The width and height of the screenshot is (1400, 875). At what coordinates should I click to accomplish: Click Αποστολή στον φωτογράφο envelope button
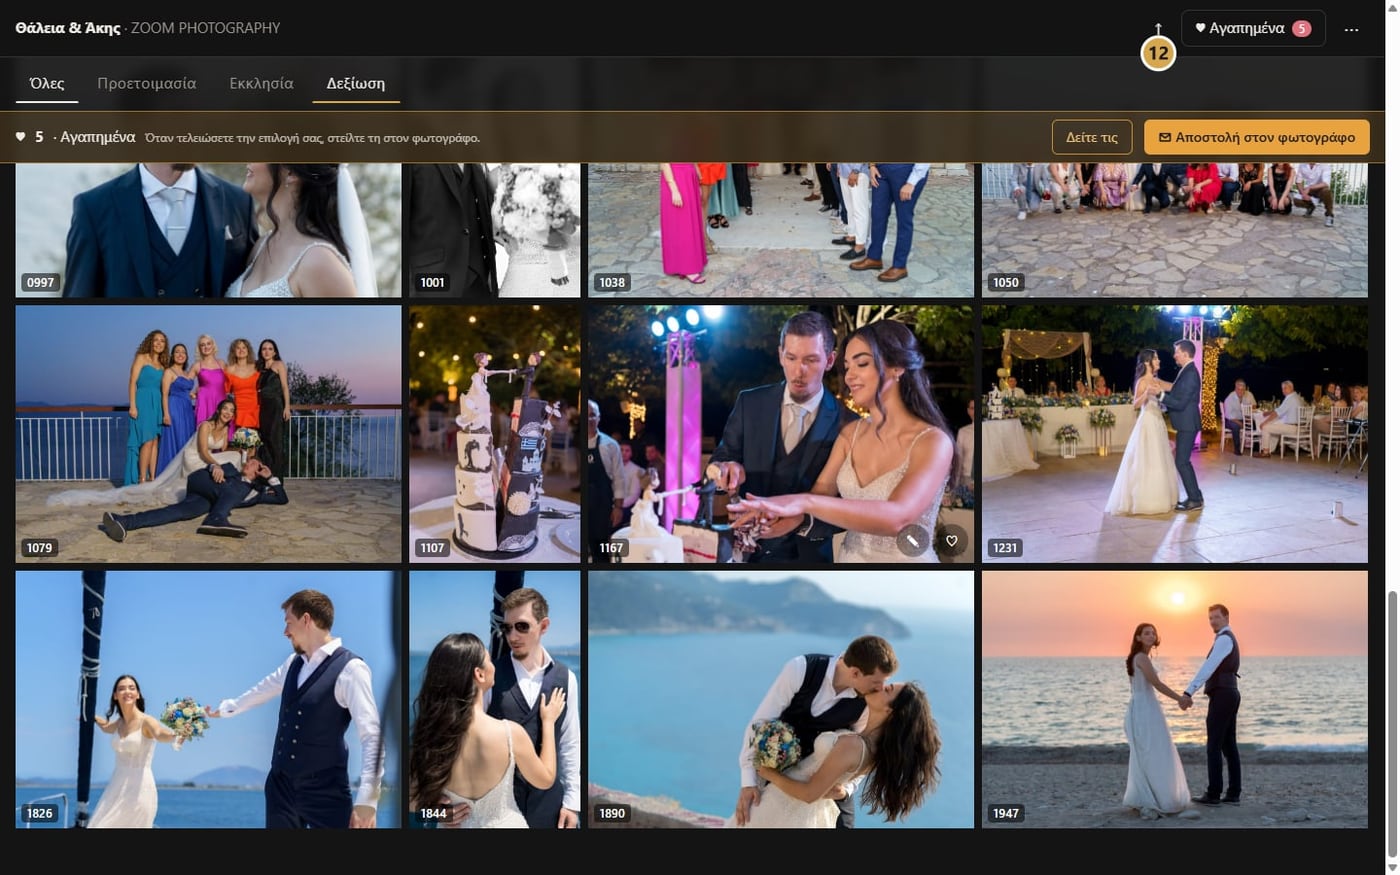1256,137
